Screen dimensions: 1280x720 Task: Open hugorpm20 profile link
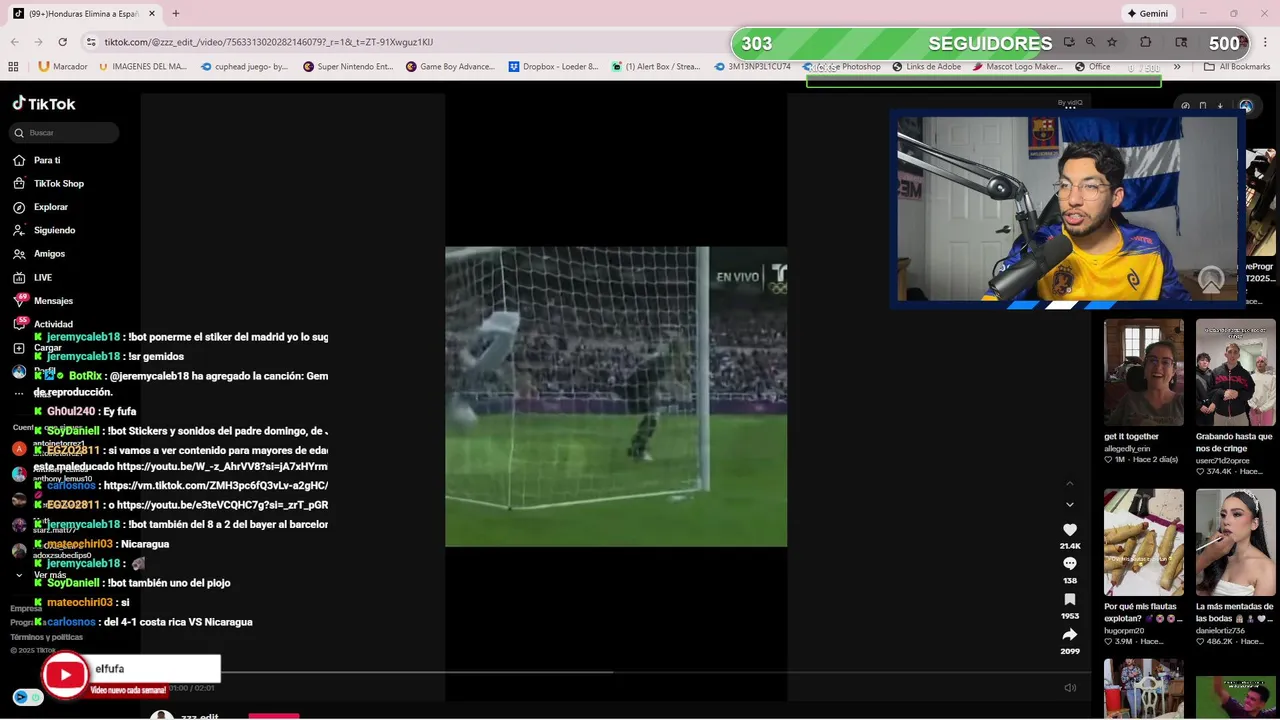click(1125, 631)
